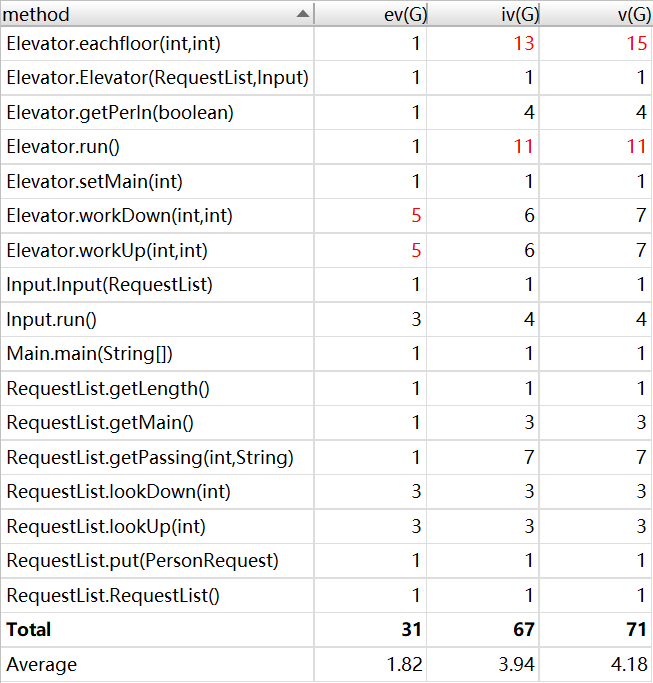Select the RequestList.getLength() row

point(326,388)
